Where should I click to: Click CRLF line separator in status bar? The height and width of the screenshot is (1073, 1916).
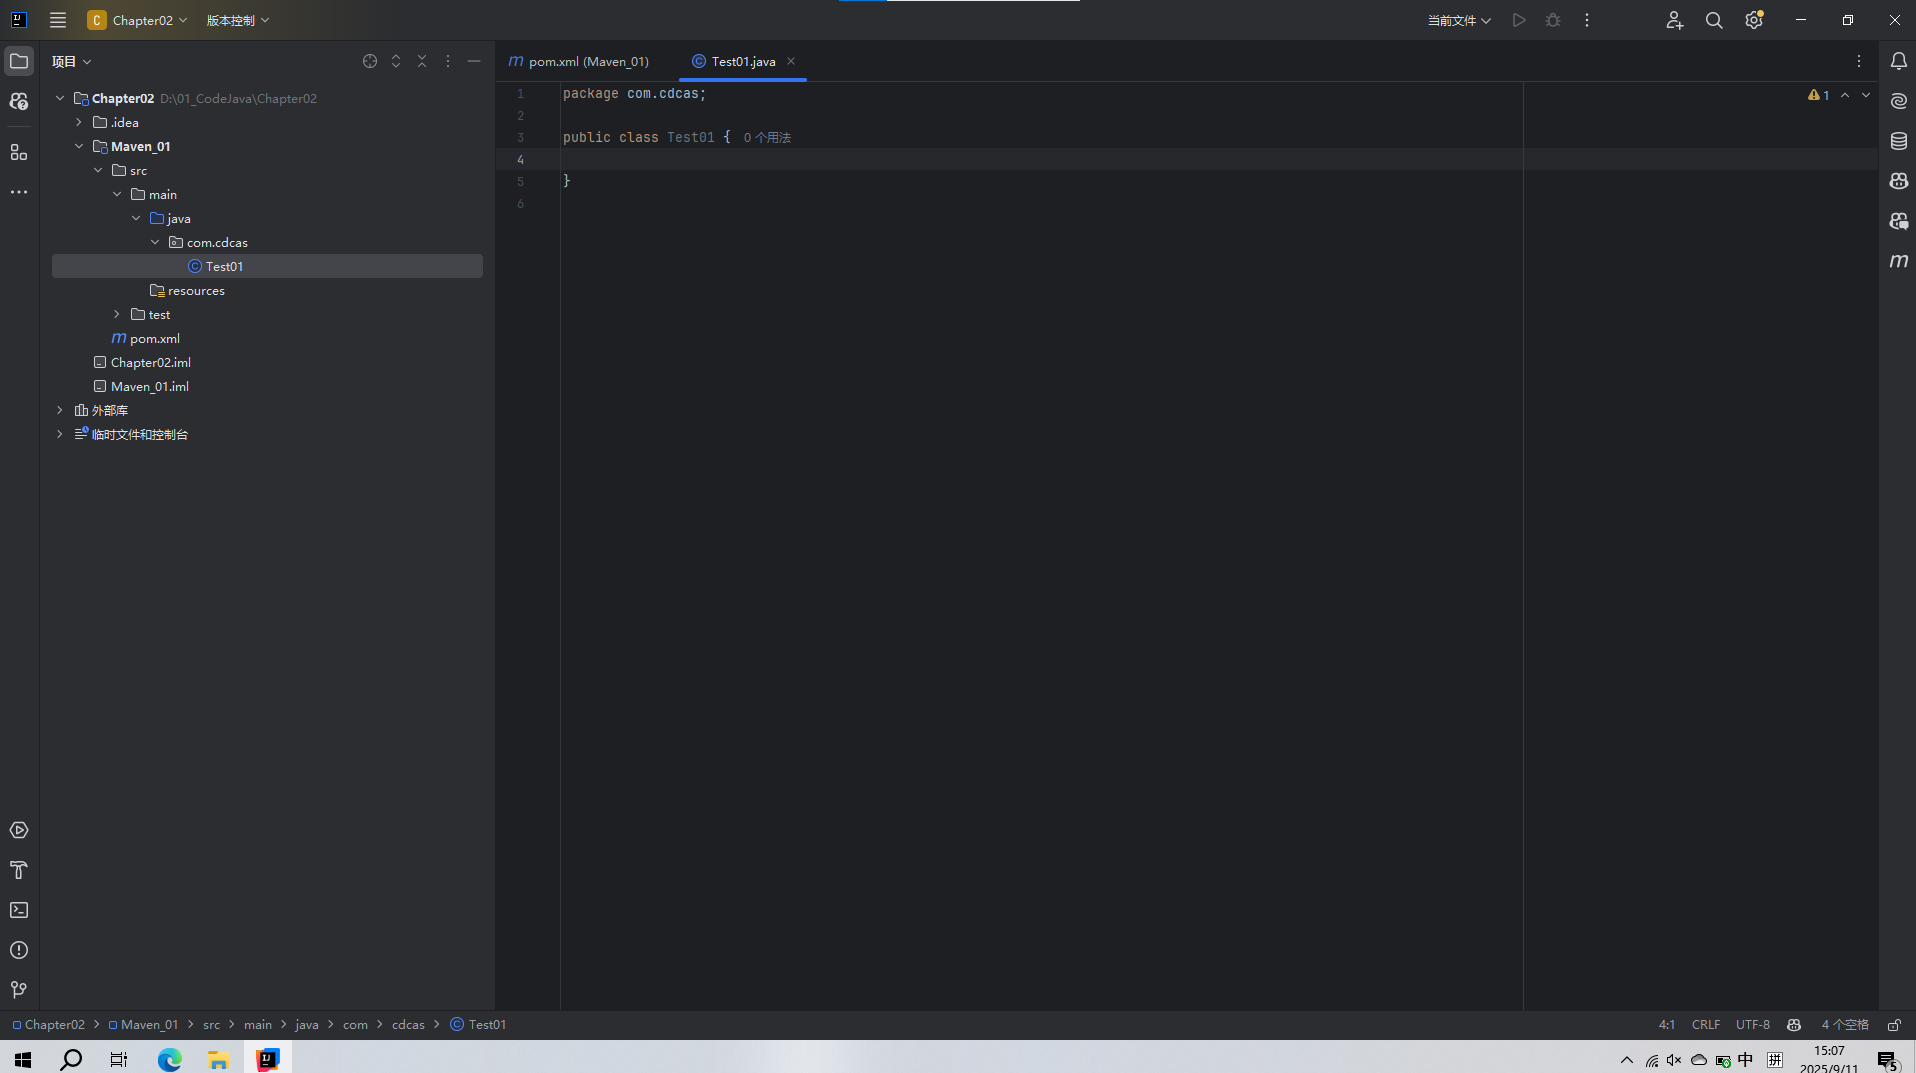pyautogui.click(x=1706, y=1025)
